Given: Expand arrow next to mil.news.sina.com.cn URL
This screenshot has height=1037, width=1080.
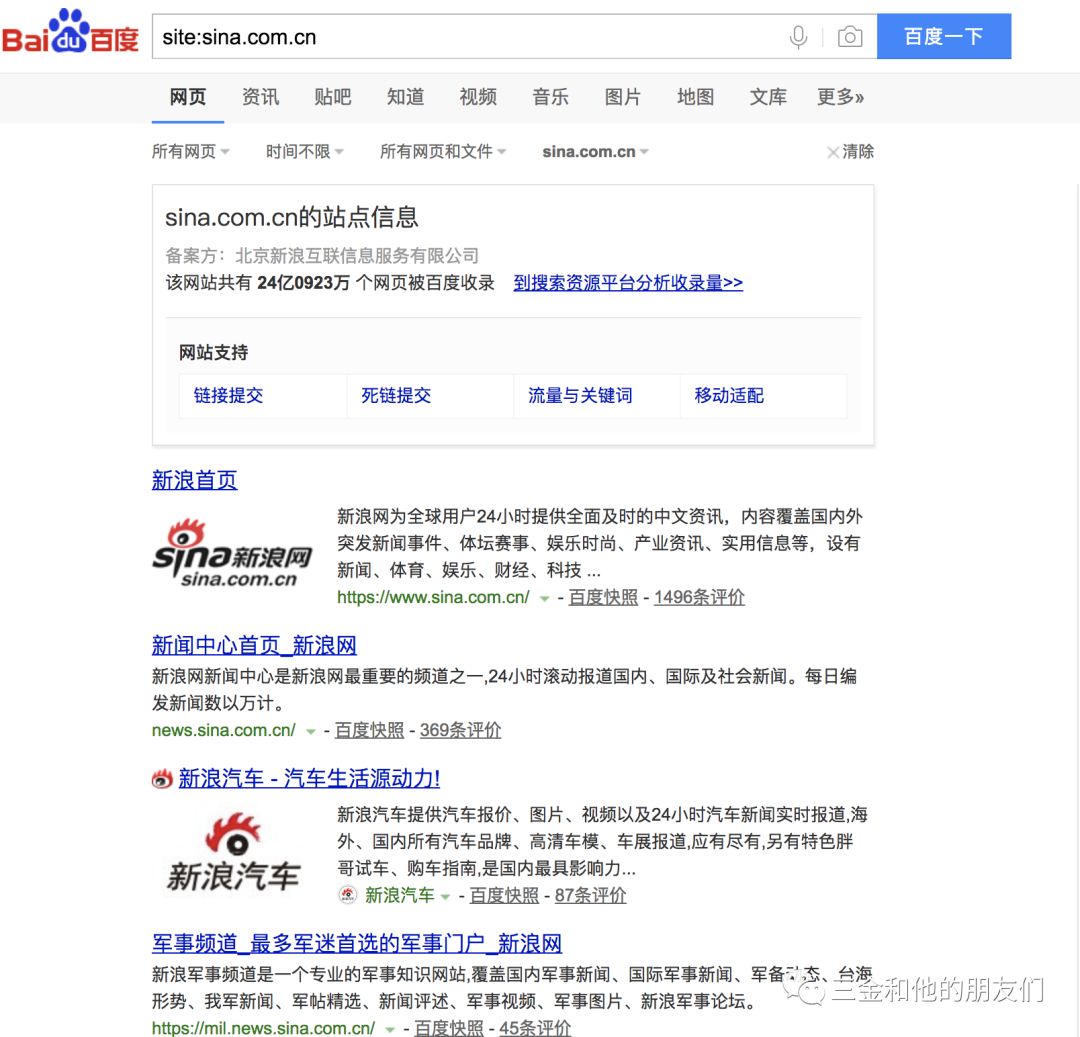Looking at the screenshot, I should (390, 1029).
